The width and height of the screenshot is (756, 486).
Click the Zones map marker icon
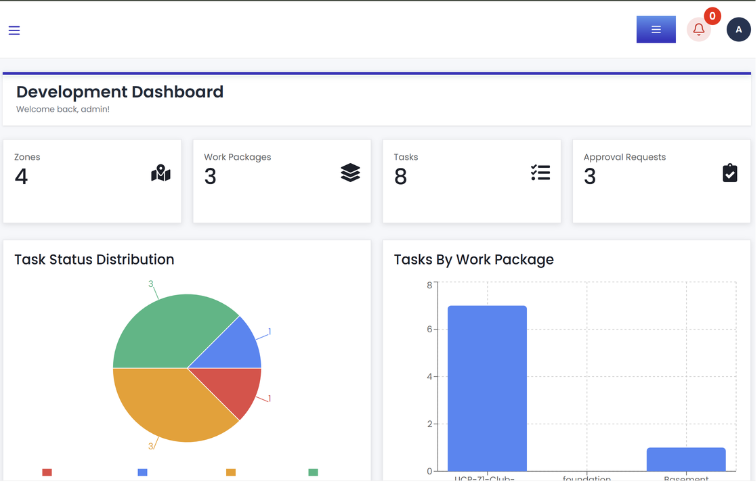point(161,173)
